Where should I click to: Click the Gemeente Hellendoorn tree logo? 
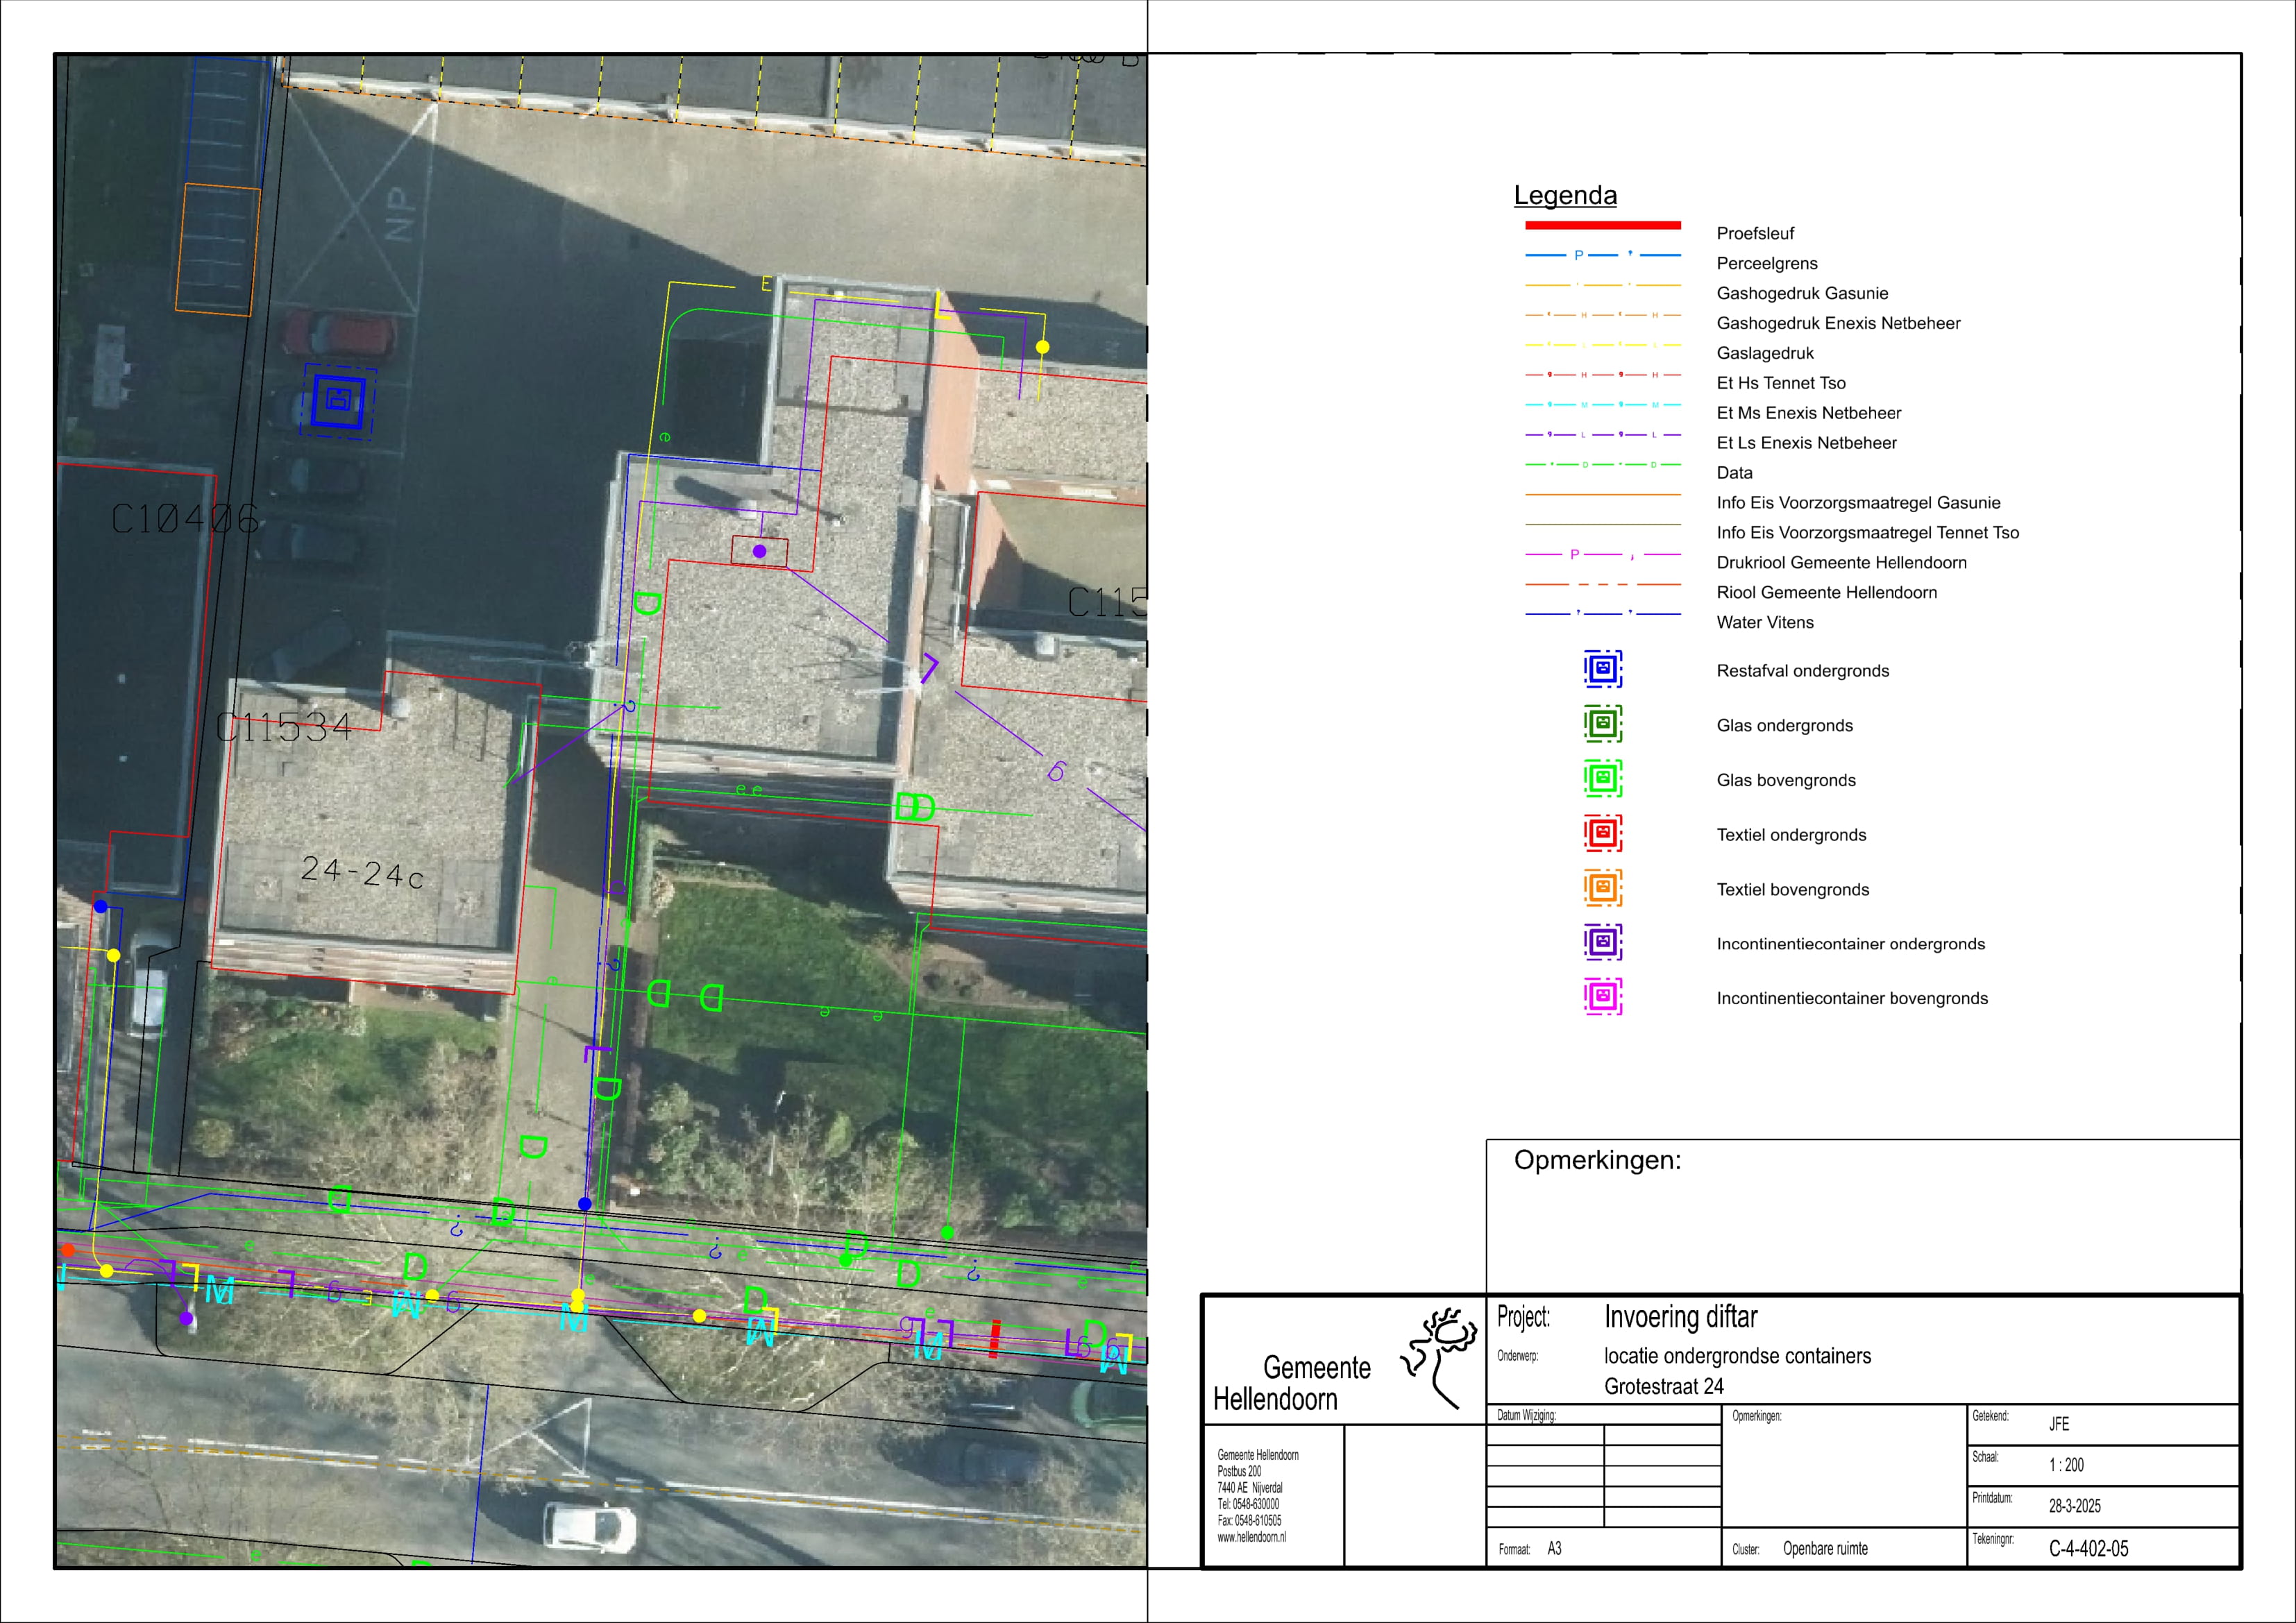(1440, 1358)
